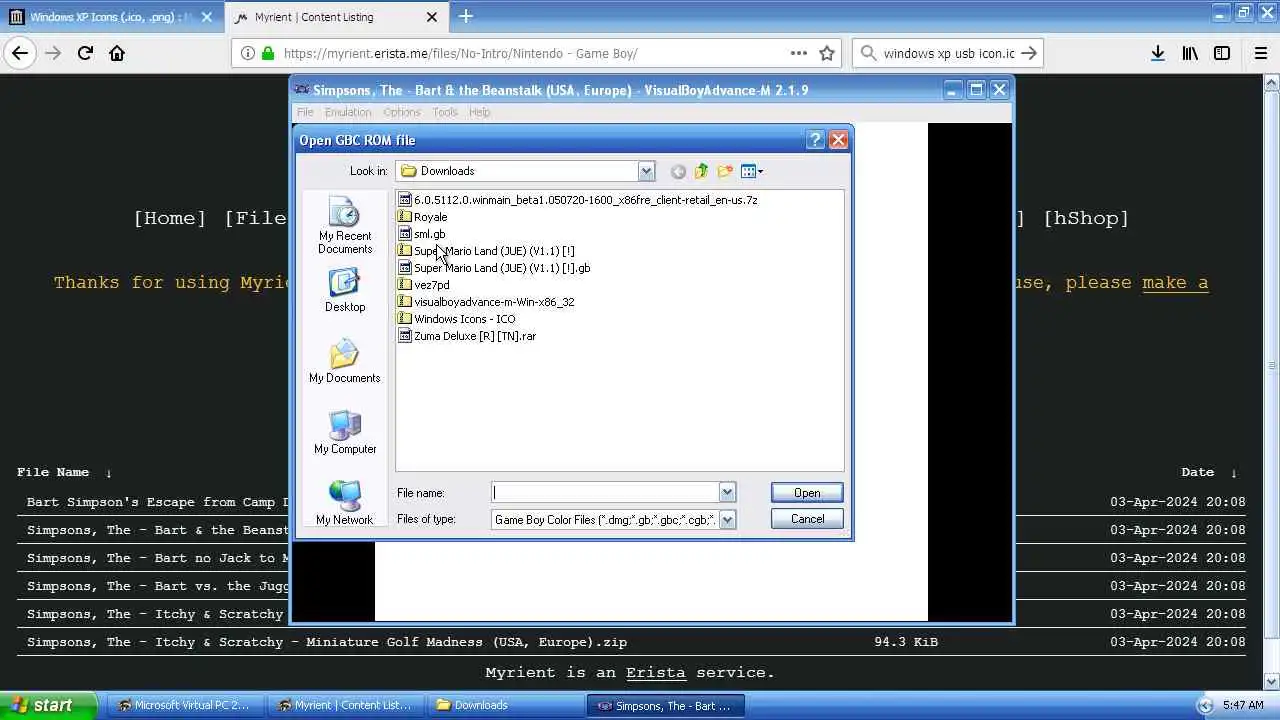Submit search with the search box arrow
This screenshot has width=1280, height=720.
coord(1030,54)
